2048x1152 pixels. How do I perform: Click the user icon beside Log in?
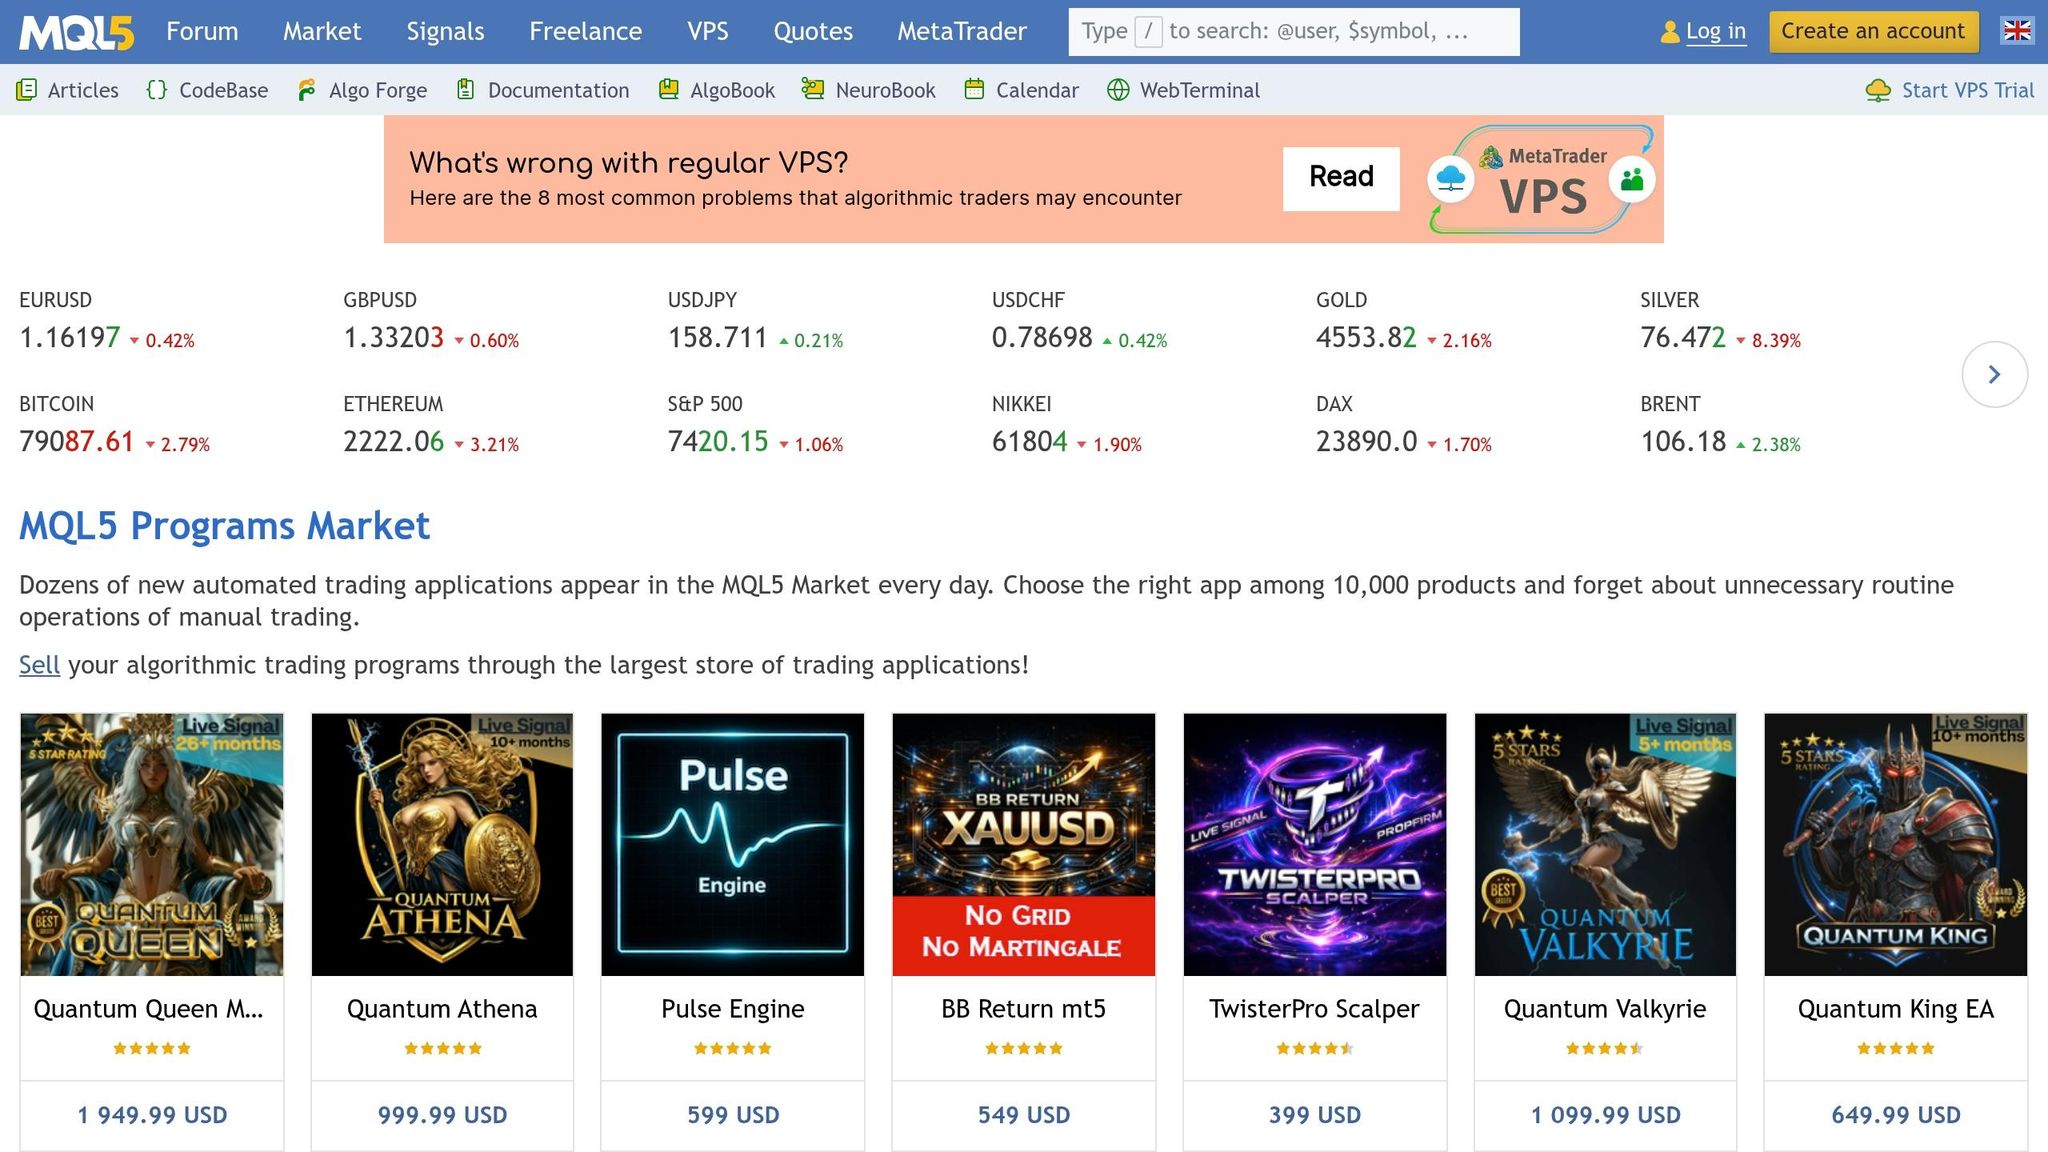(1669, 32)
